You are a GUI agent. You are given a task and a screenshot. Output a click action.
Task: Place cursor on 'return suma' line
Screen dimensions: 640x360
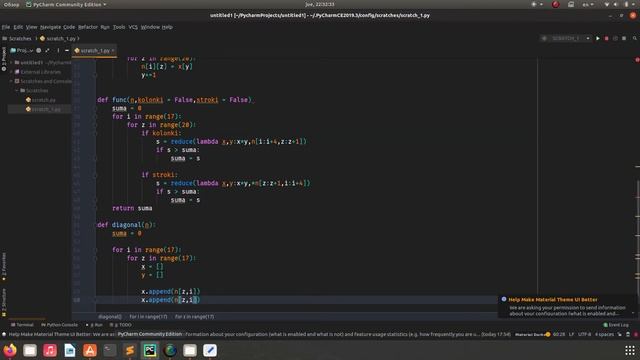coord(132,208)
